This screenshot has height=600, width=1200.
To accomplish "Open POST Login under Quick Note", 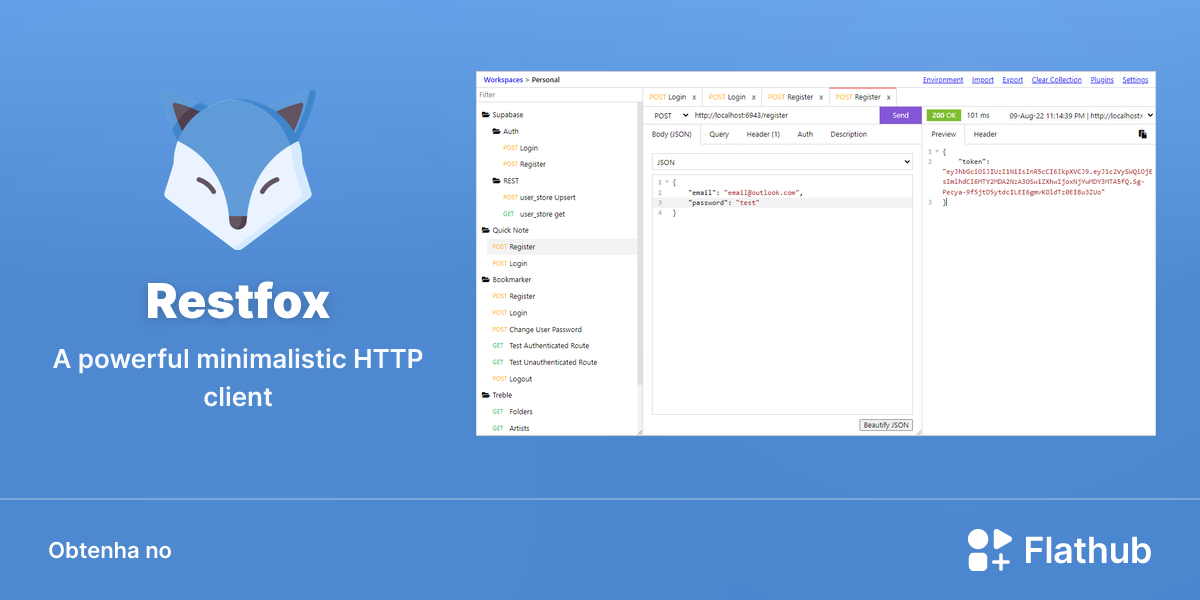I will [x=510, y=263].
